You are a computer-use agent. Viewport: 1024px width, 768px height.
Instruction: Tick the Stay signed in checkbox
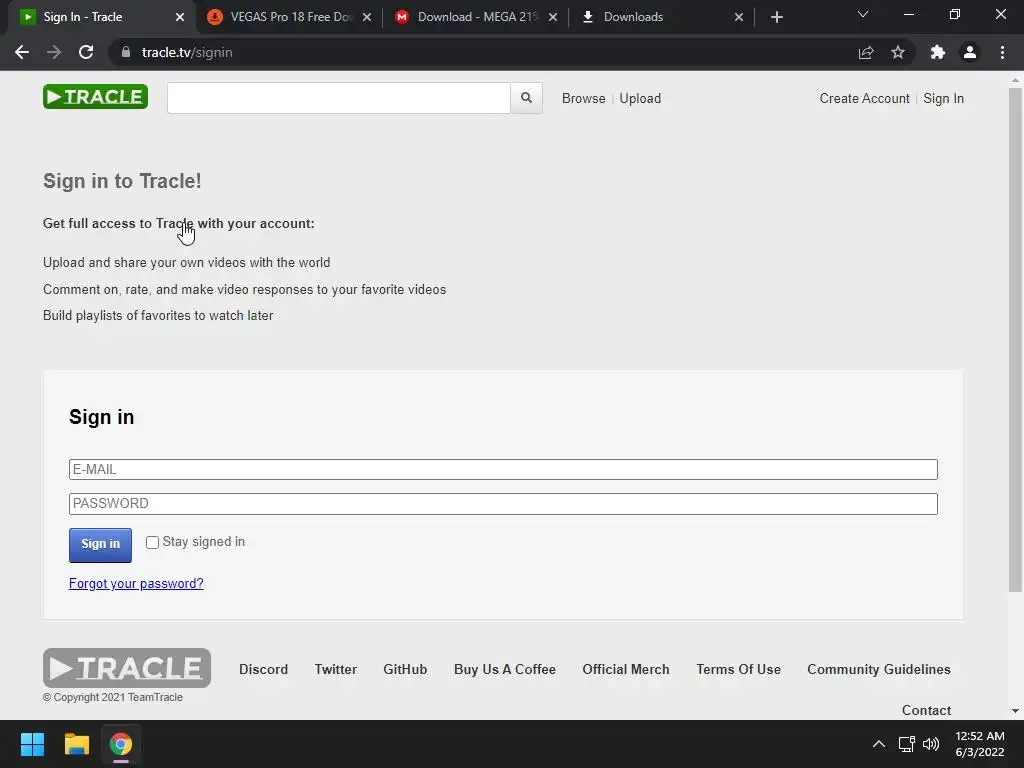152,543
